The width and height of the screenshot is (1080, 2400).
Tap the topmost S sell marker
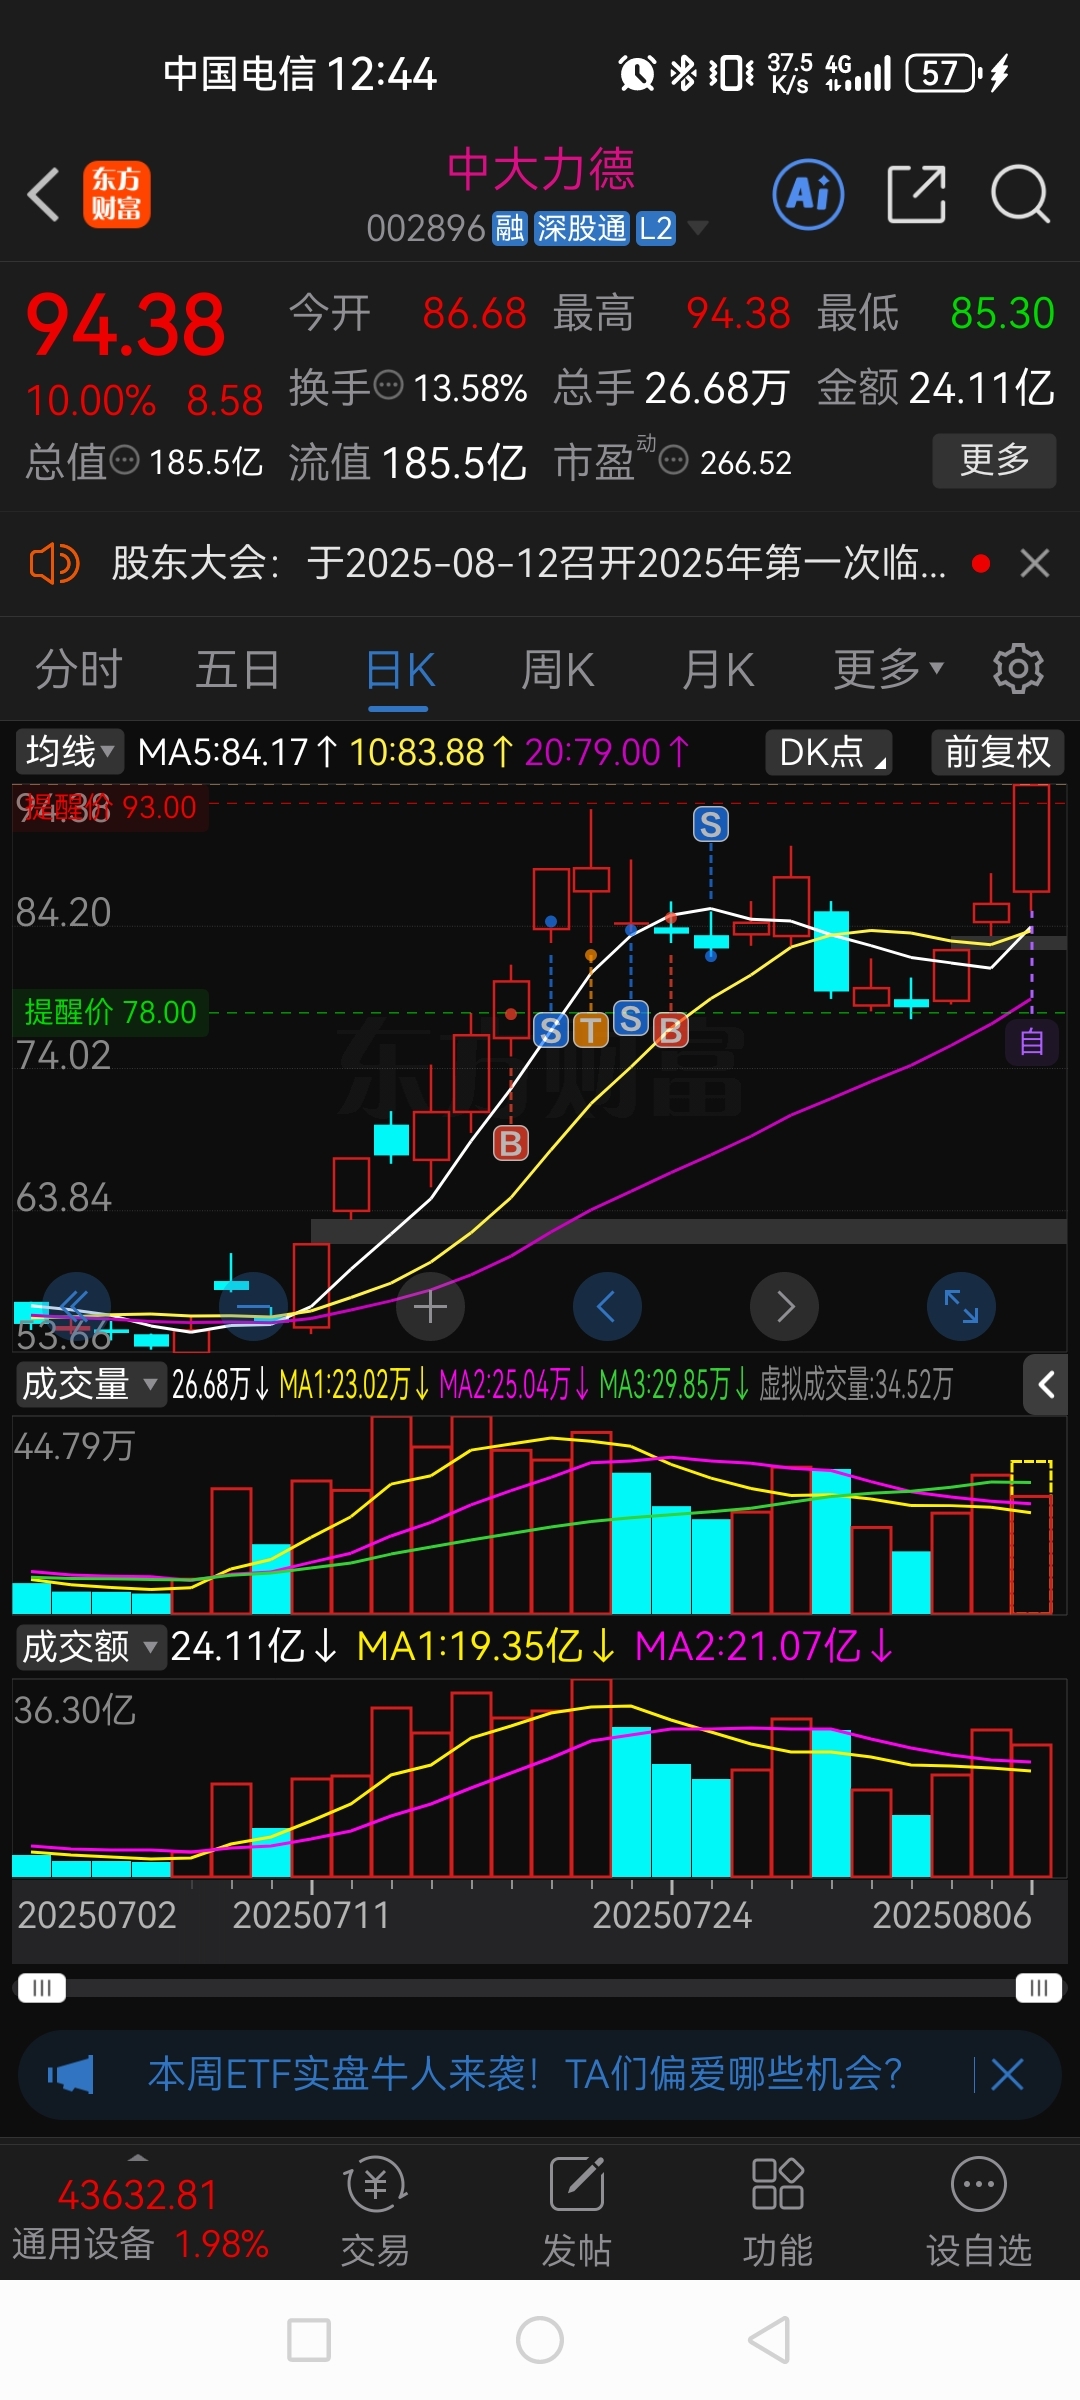click(711, 824)
